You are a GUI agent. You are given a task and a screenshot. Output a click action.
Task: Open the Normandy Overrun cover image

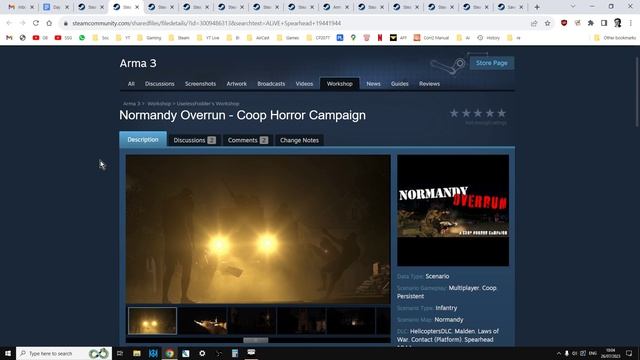453,210
